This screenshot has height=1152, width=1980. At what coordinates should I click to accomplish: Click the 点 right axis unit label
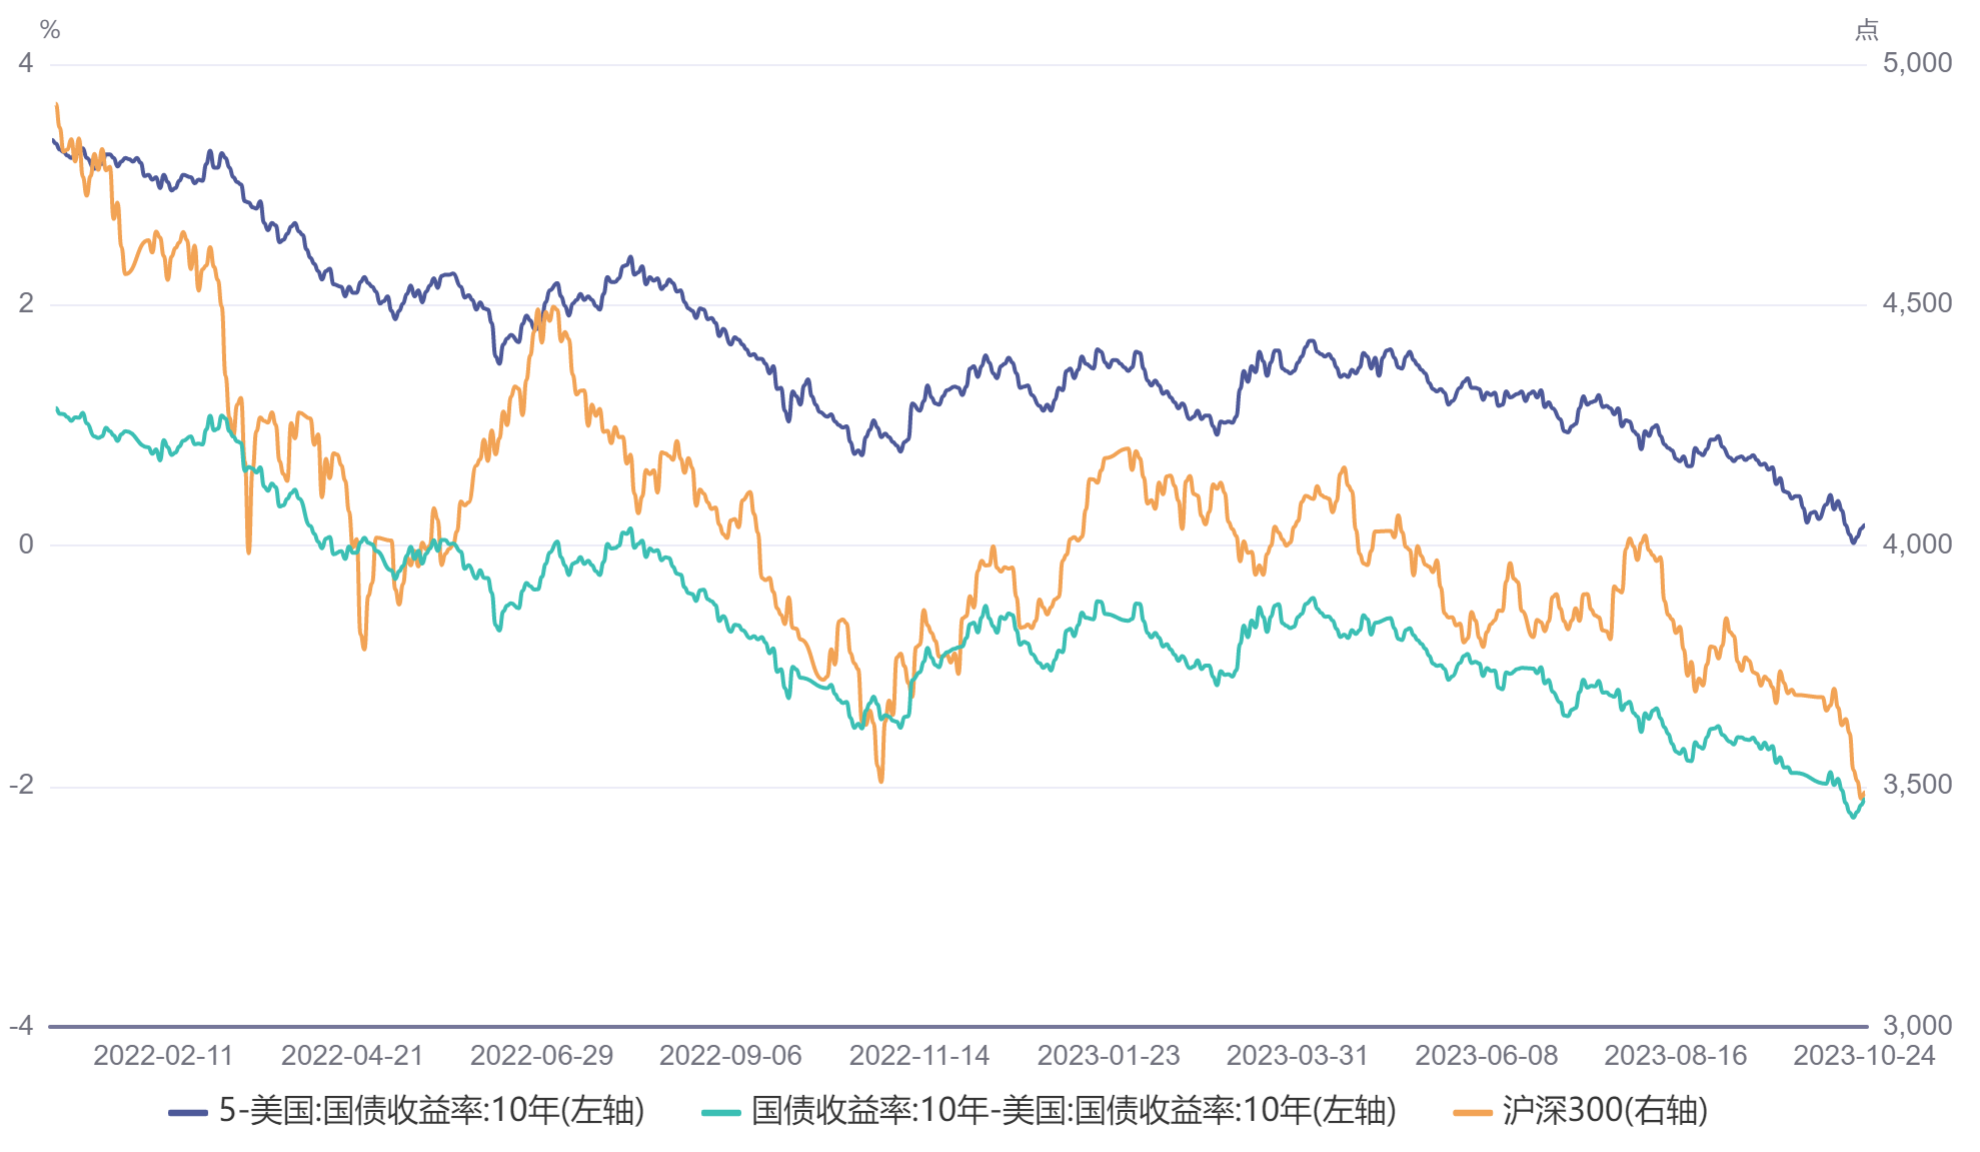click(1866, 31)
